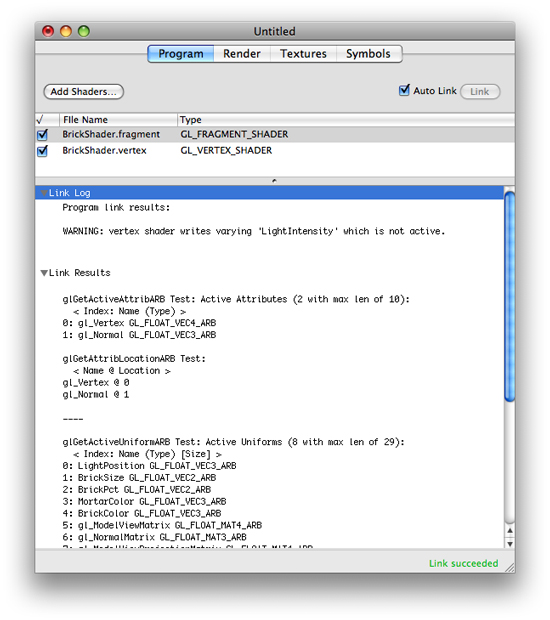550x620 pixels.
Task: Select the BrickShader.vertex file name
Action: (x=104, y=151)
